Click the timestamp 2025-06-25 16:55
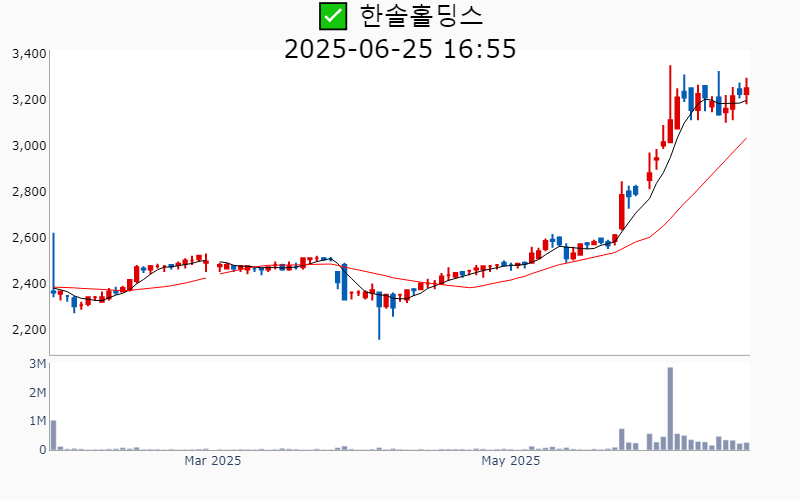The image size is (800, 500). pos(400,49)
